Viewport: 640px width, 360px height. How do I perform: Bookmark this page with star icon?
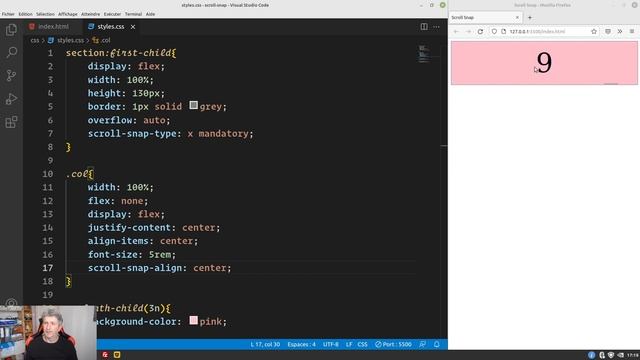tap(594, 31)
